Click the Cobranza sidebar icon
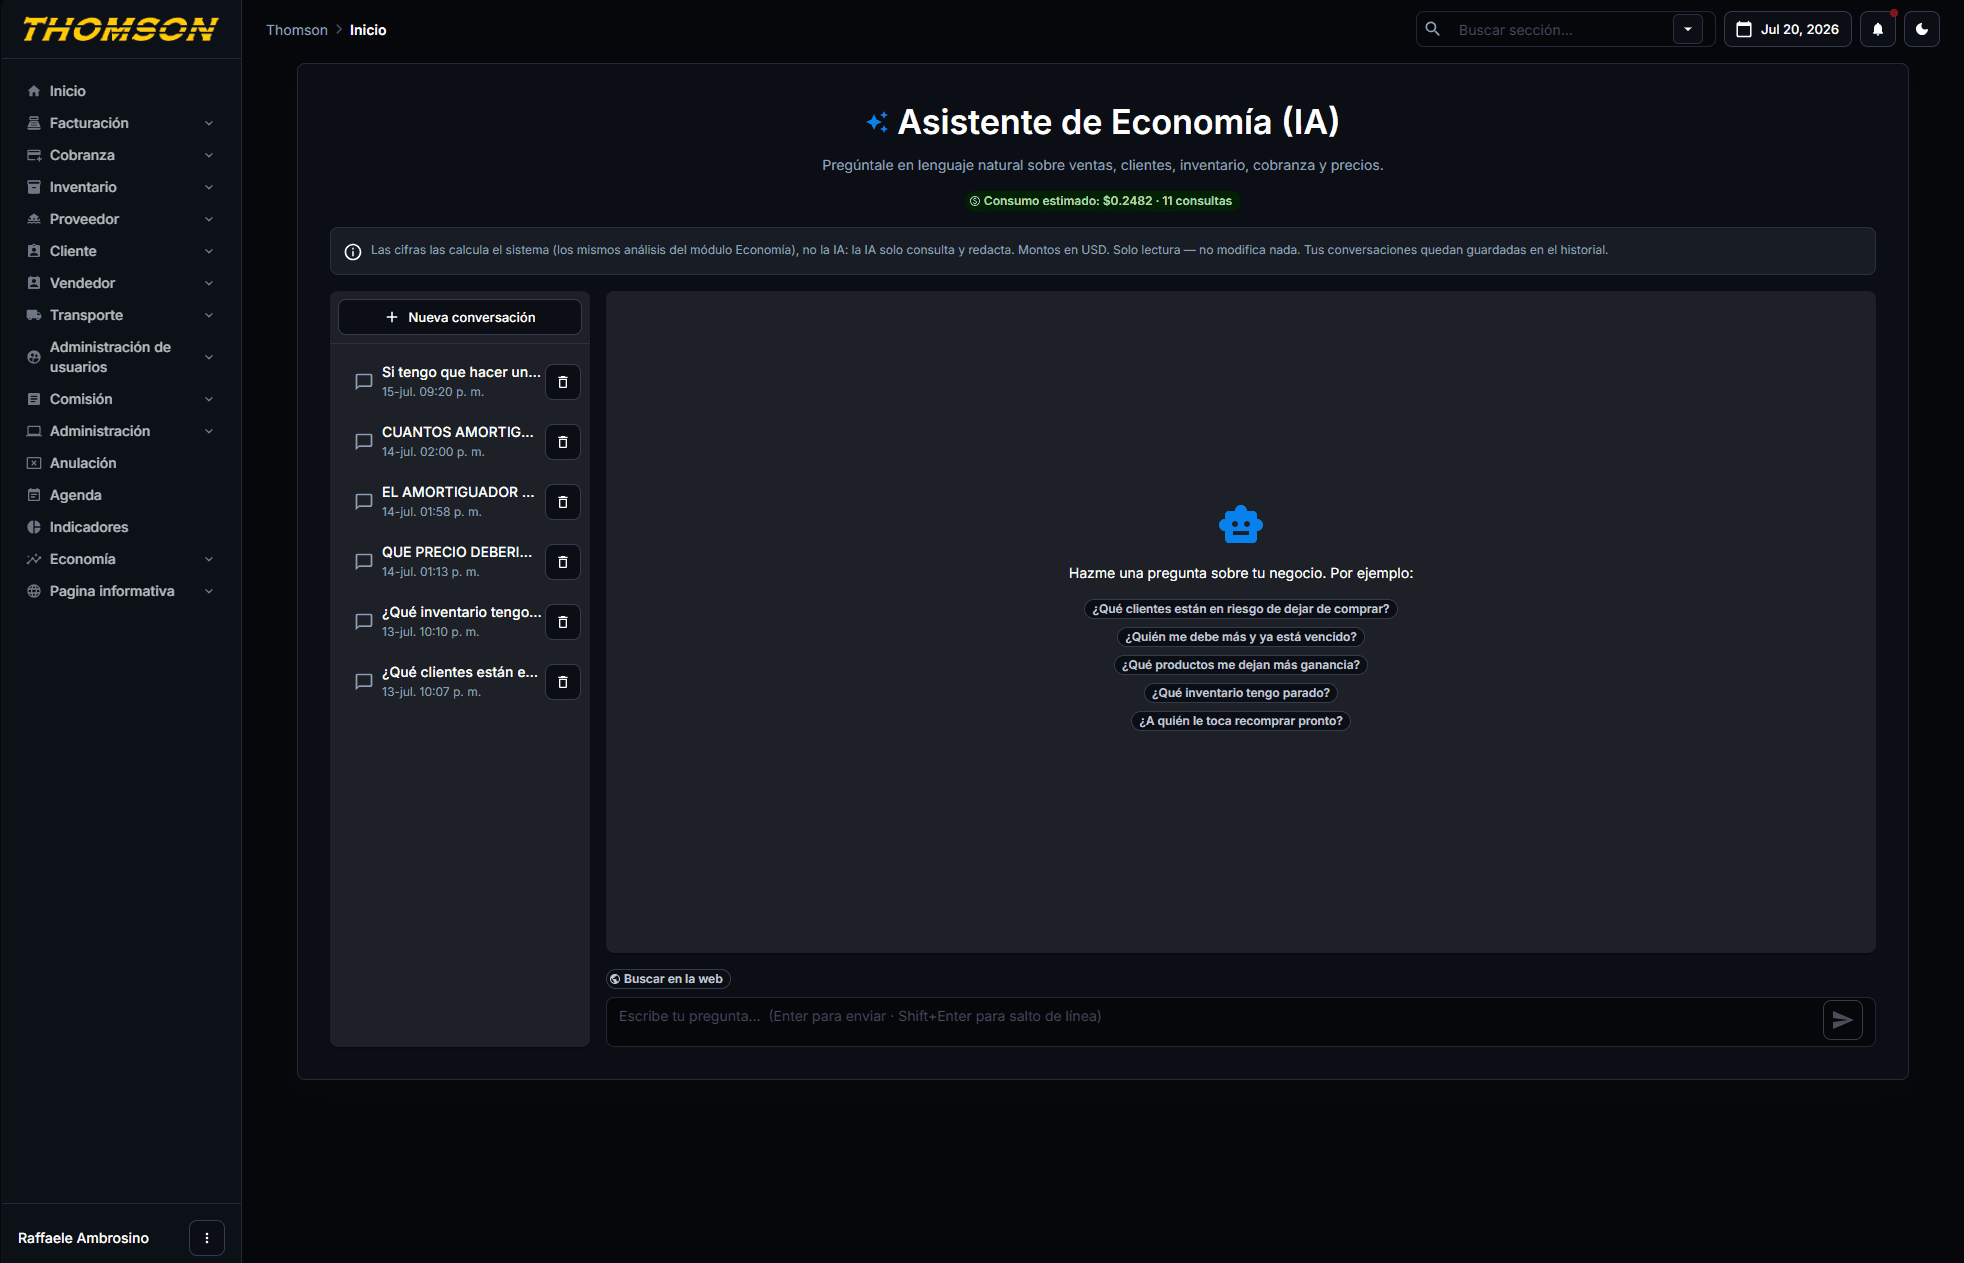 coord(34,155)
